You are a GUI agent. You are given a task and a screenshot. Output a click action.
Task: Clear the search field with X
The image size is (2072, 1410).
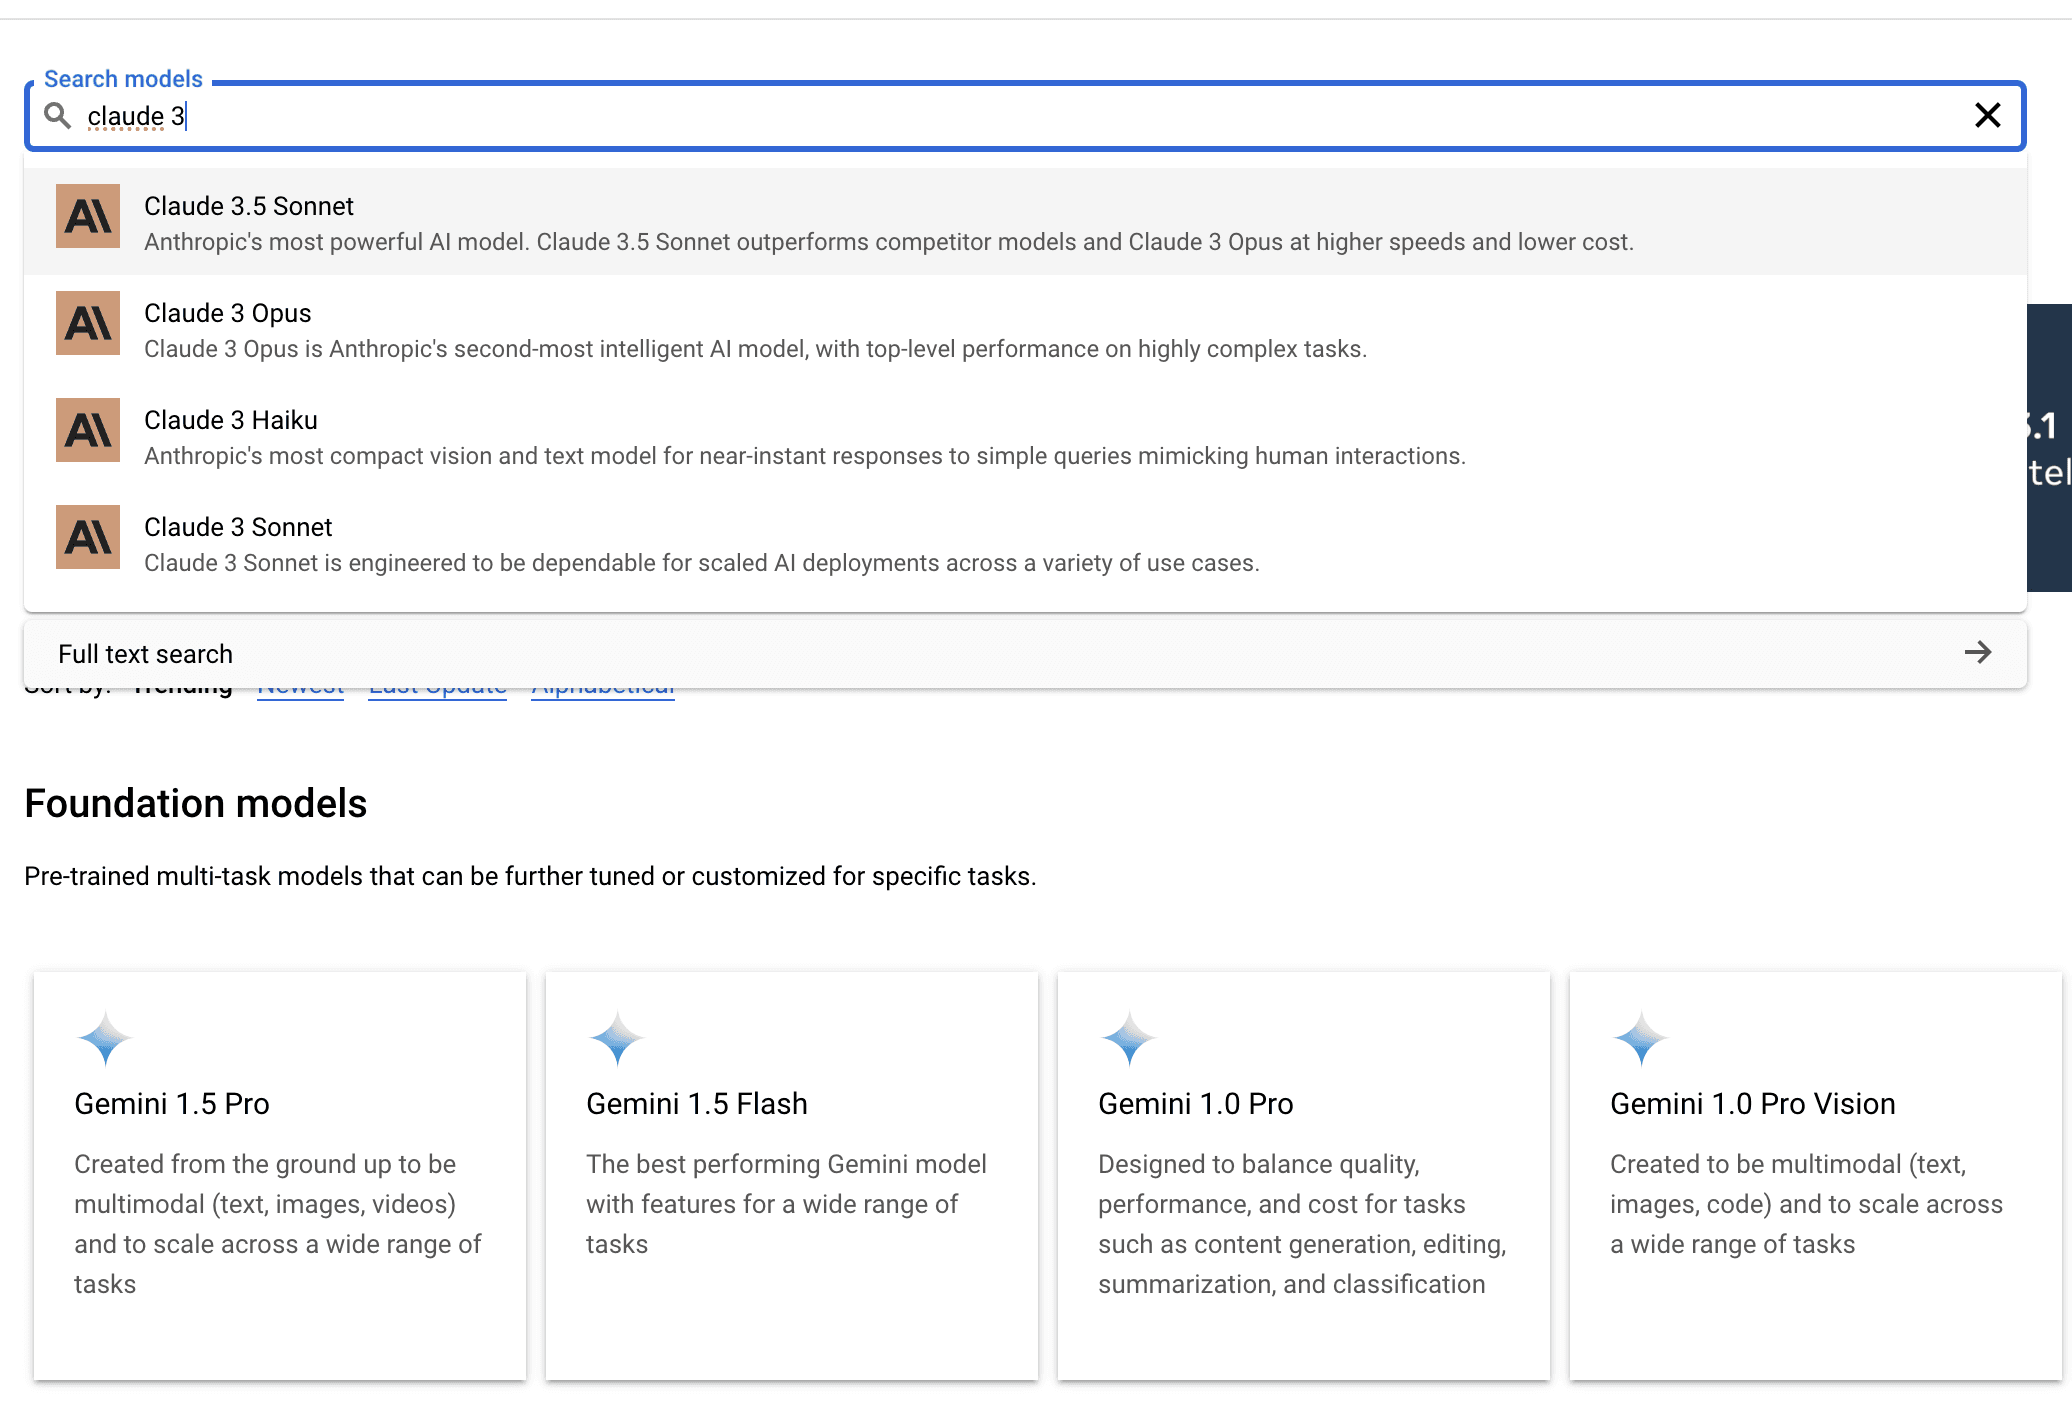(x=1987, y=116)
